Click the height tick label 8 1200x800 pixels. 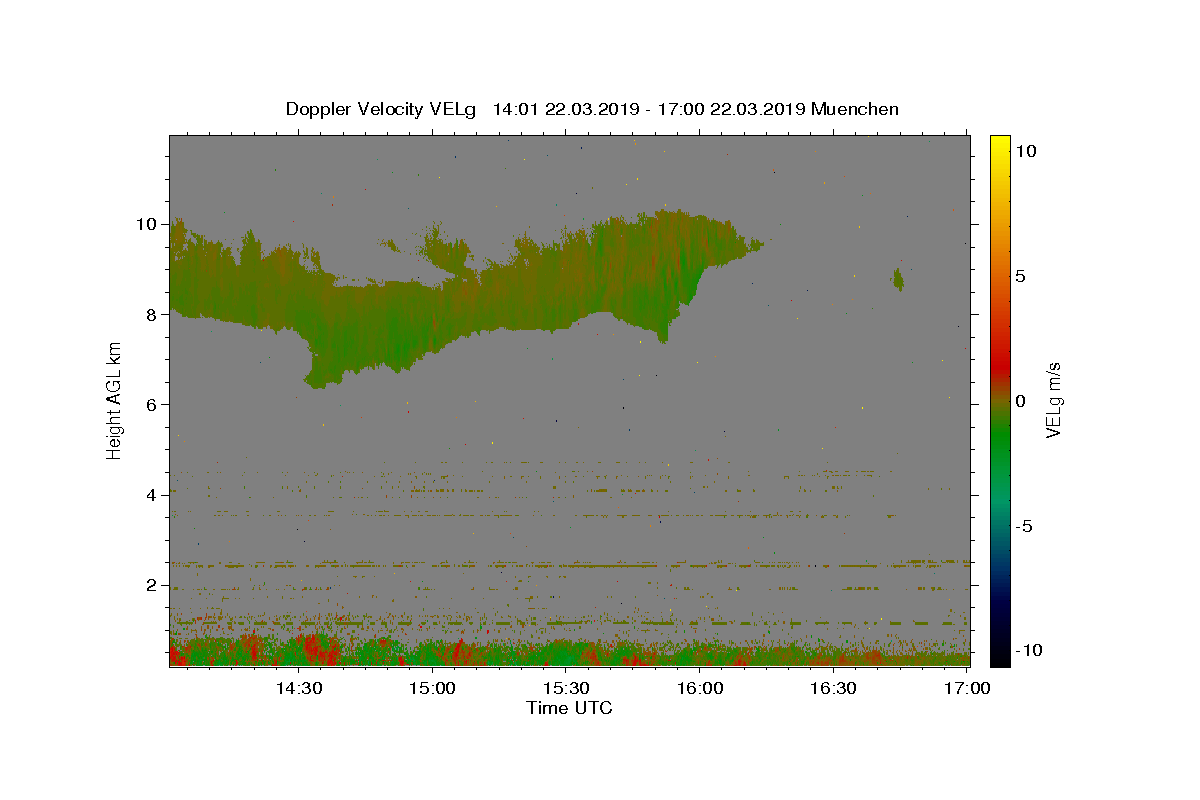(151, 314)
